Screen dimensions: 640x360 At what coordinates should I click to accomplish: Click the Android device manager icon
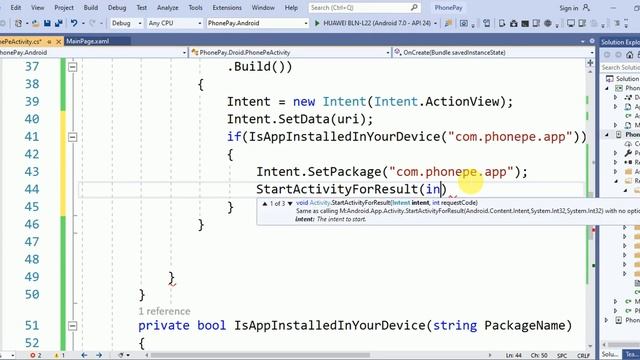tap(502, 23)
